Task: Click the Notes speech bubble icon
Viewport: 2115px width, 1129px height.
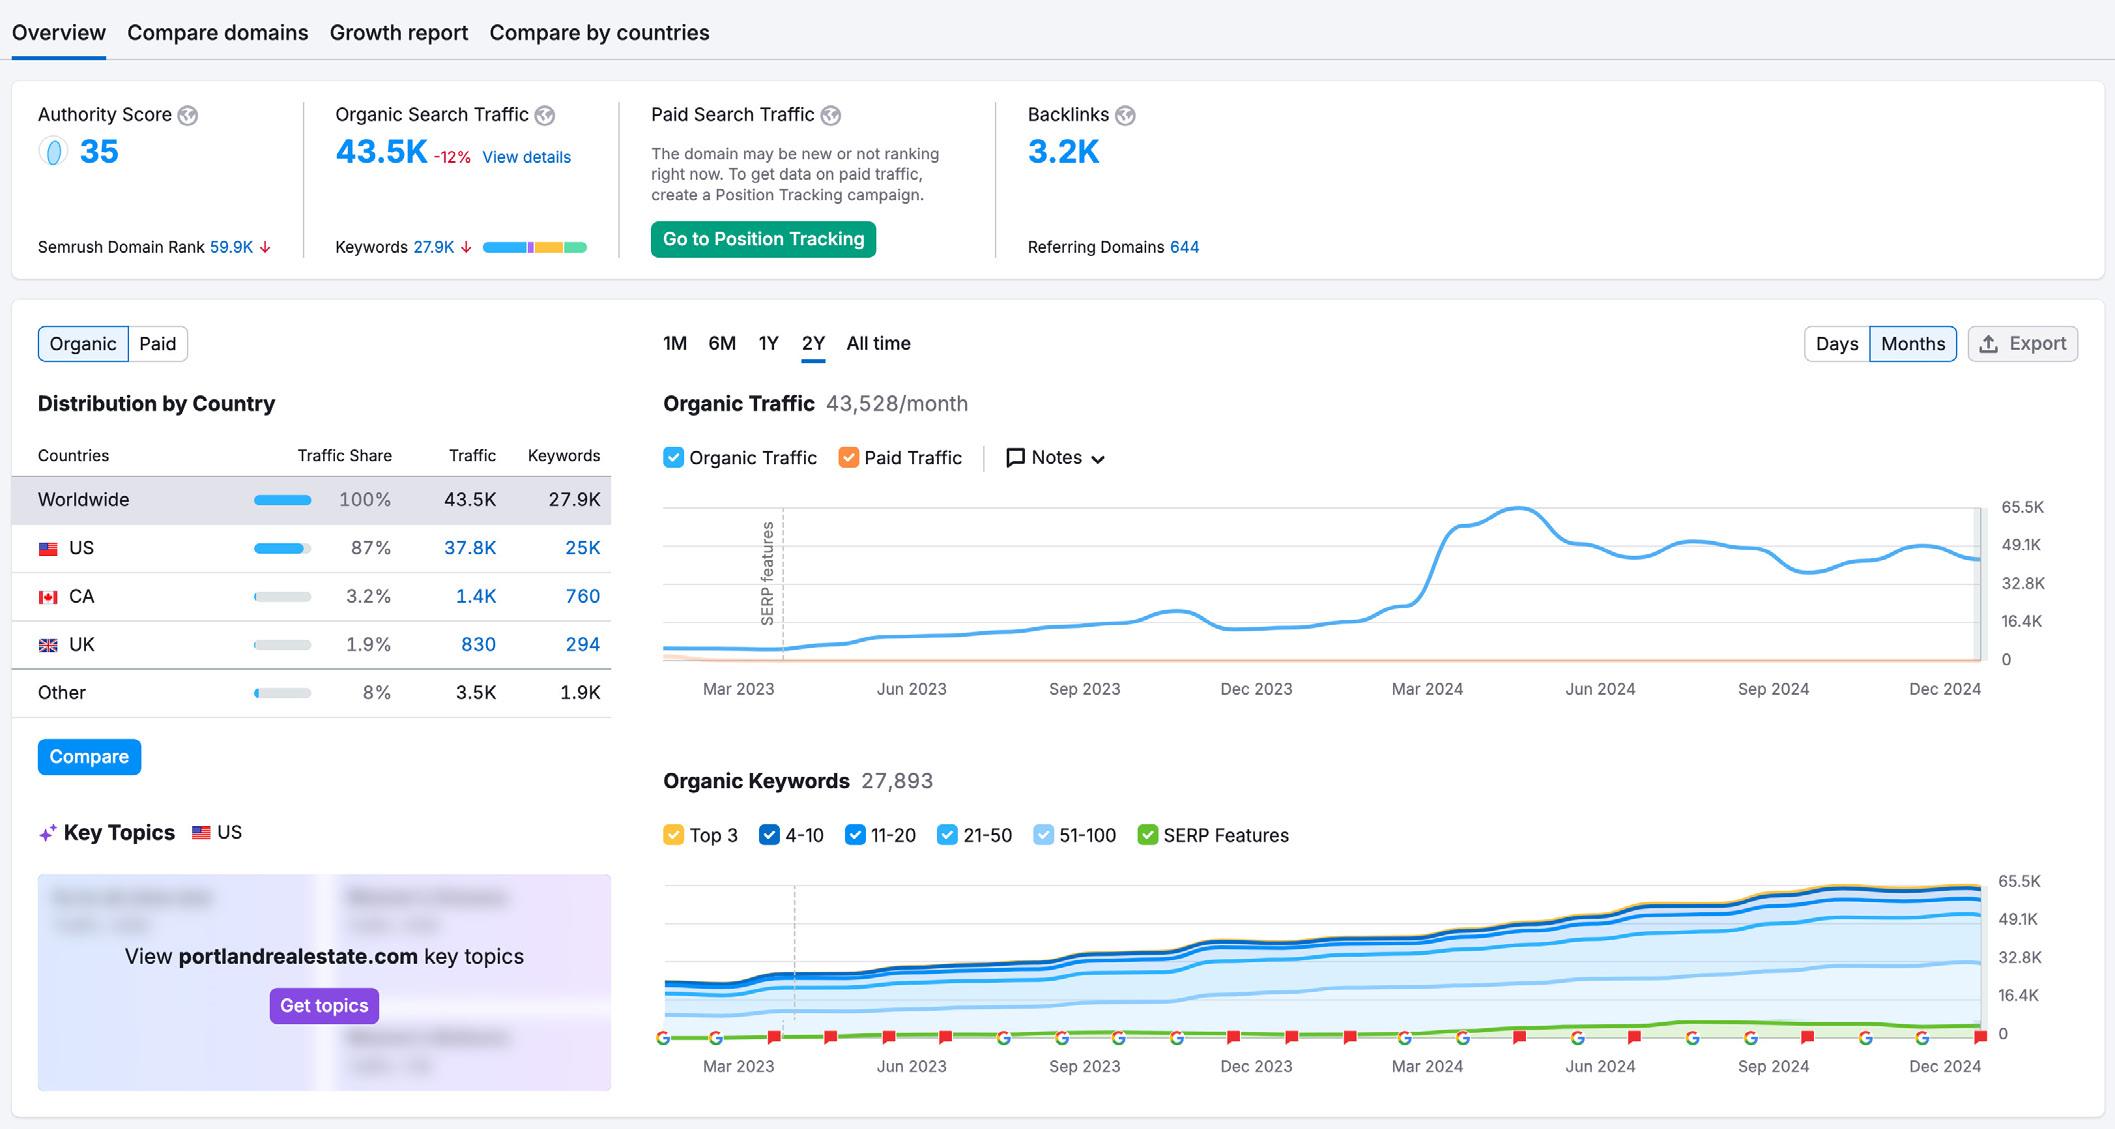Action: (1015, 458)
